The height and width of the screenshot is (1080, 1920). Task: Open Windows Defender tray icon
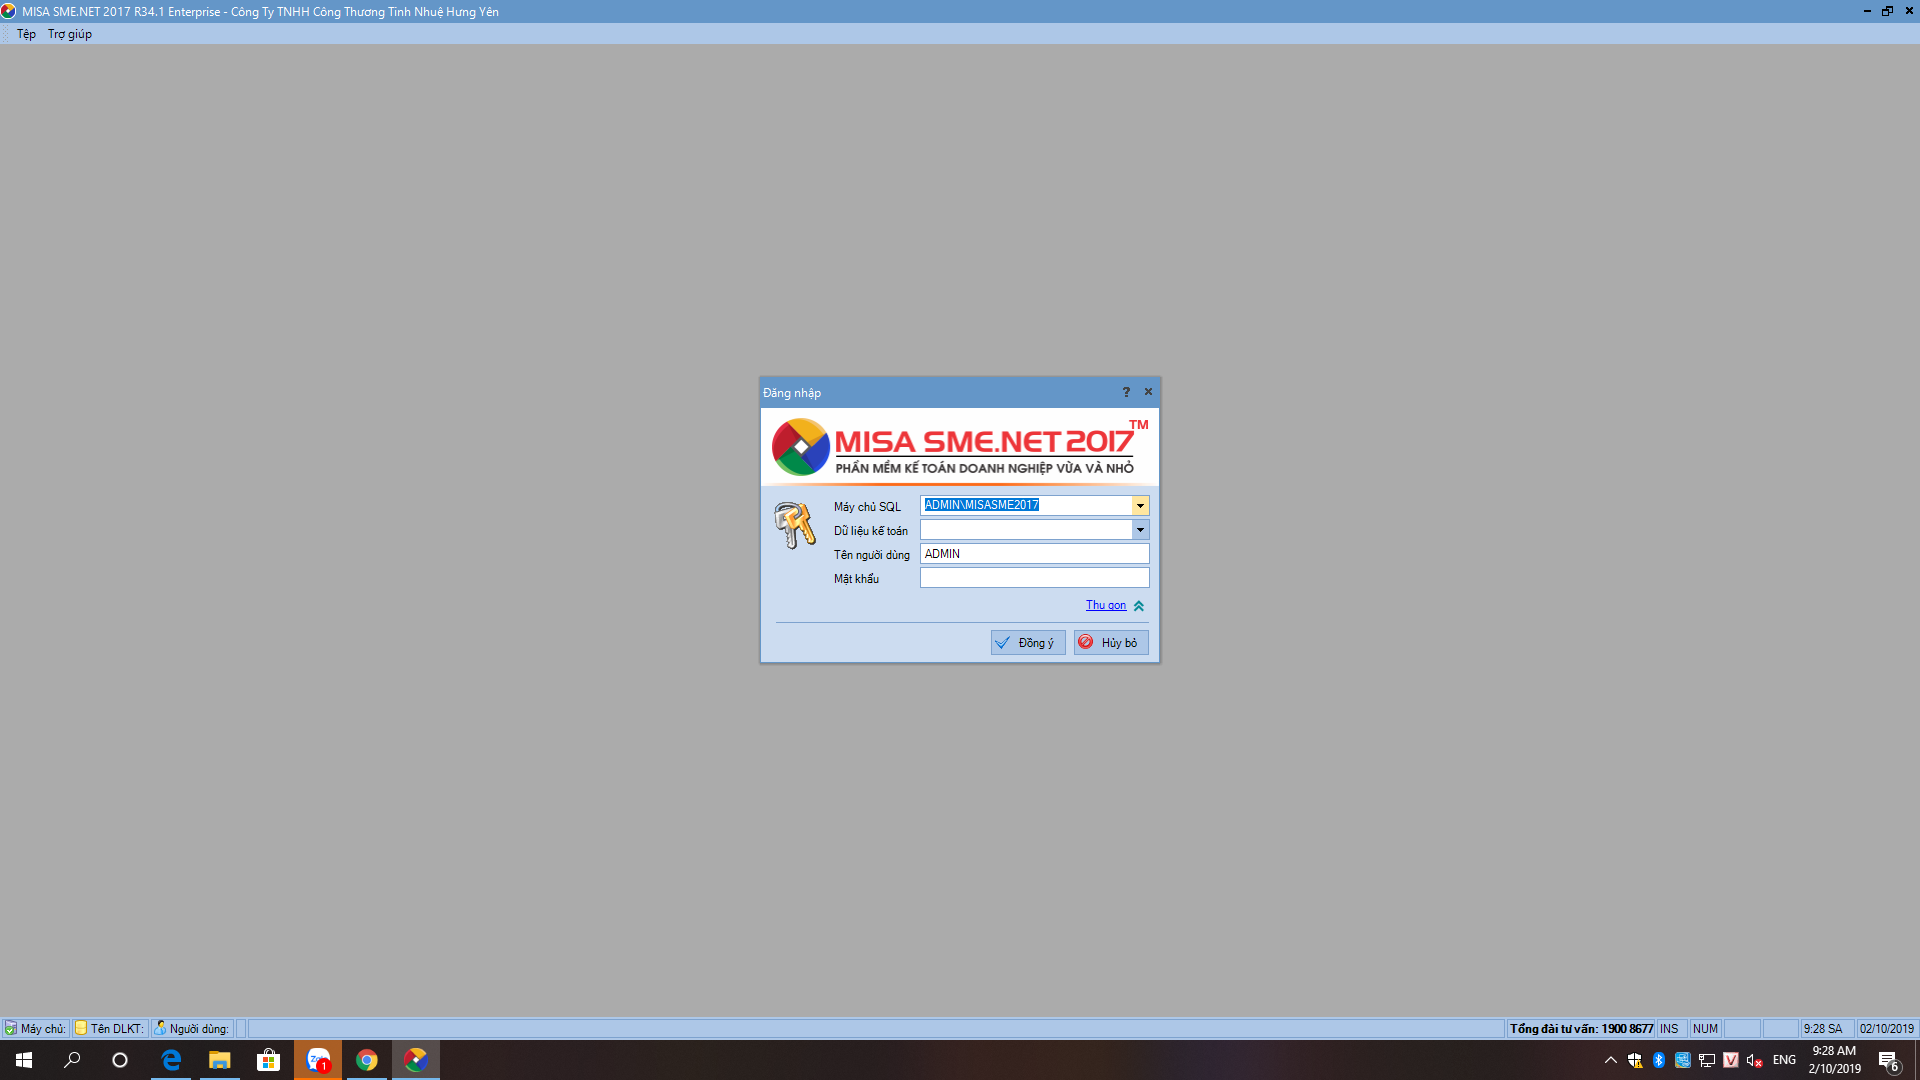1635,1060
